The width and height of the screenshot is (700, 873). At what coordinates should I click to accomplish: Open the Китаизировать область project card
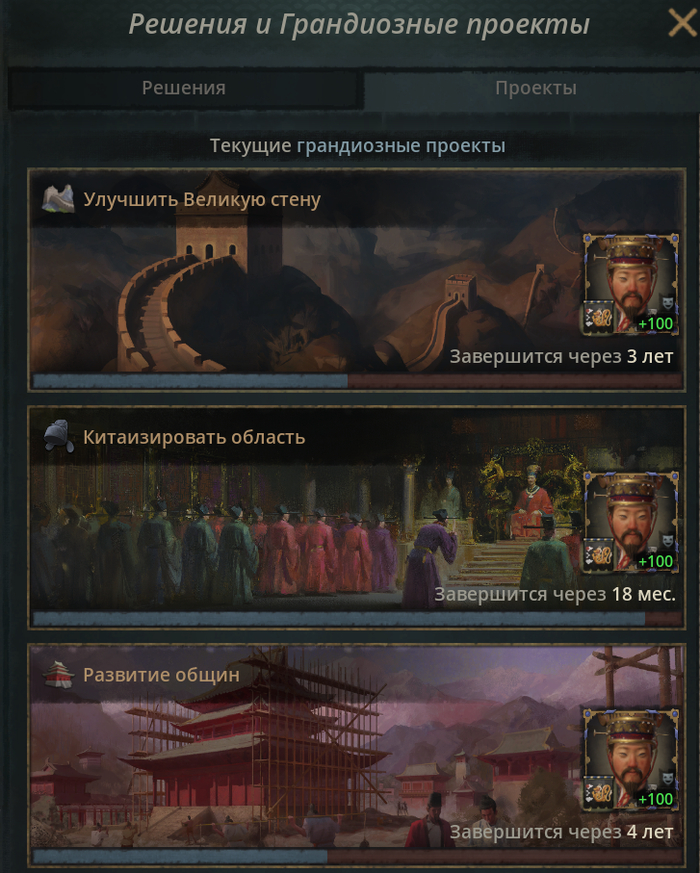tap(356, 518)
